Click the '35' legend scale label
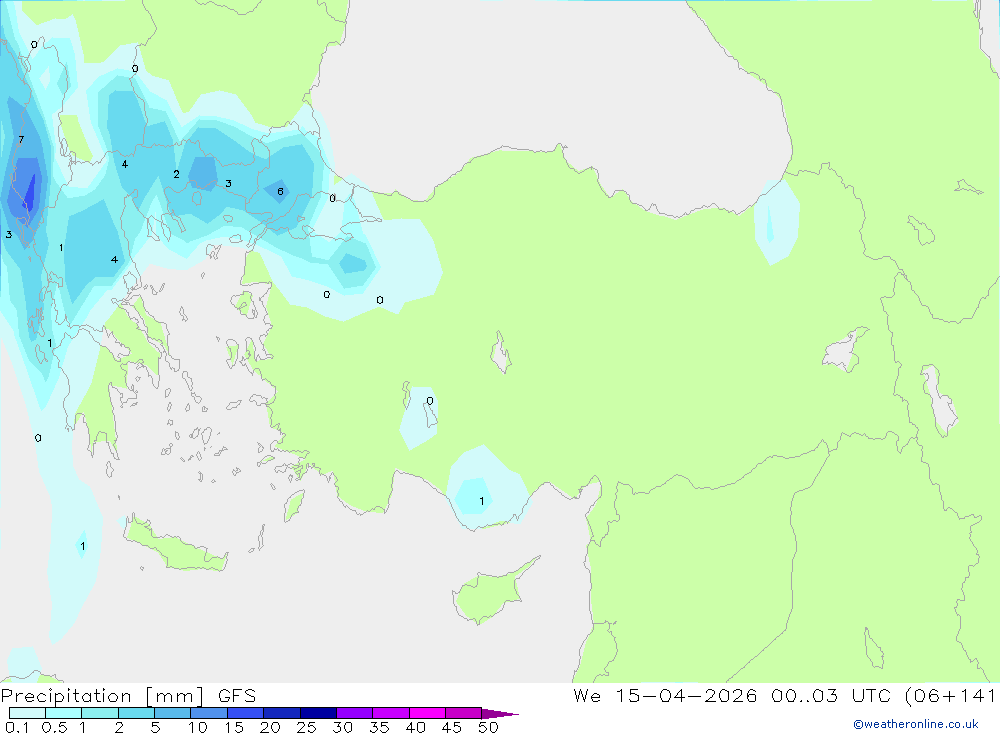Image resolution: width=1000 pixels, height=733 pixels. (379, 727)
